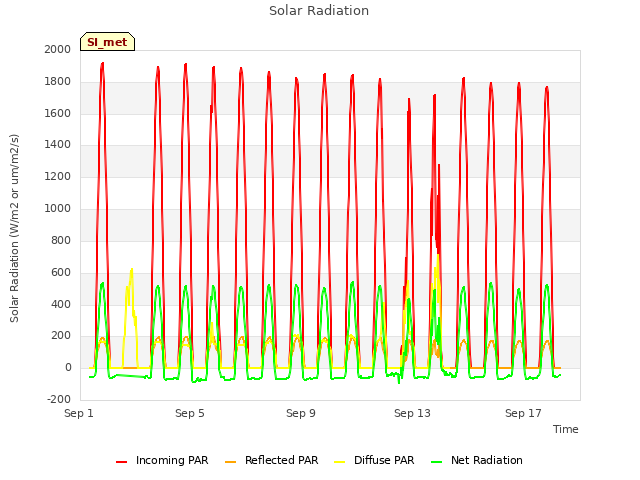
Task: Select the Sep 5 x-axis label
Action: (x=190, y=413)
